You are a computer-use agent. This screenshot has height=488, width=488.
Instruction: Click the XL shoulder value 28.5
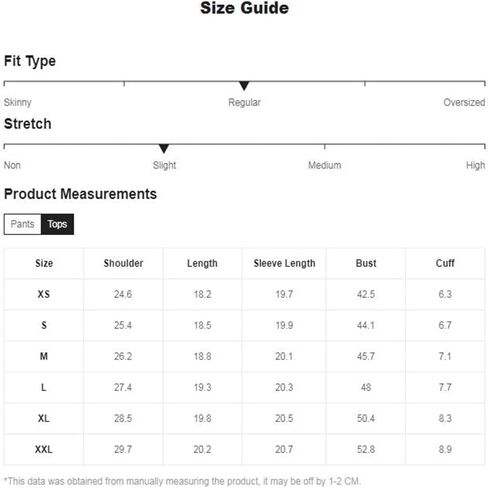123,418
